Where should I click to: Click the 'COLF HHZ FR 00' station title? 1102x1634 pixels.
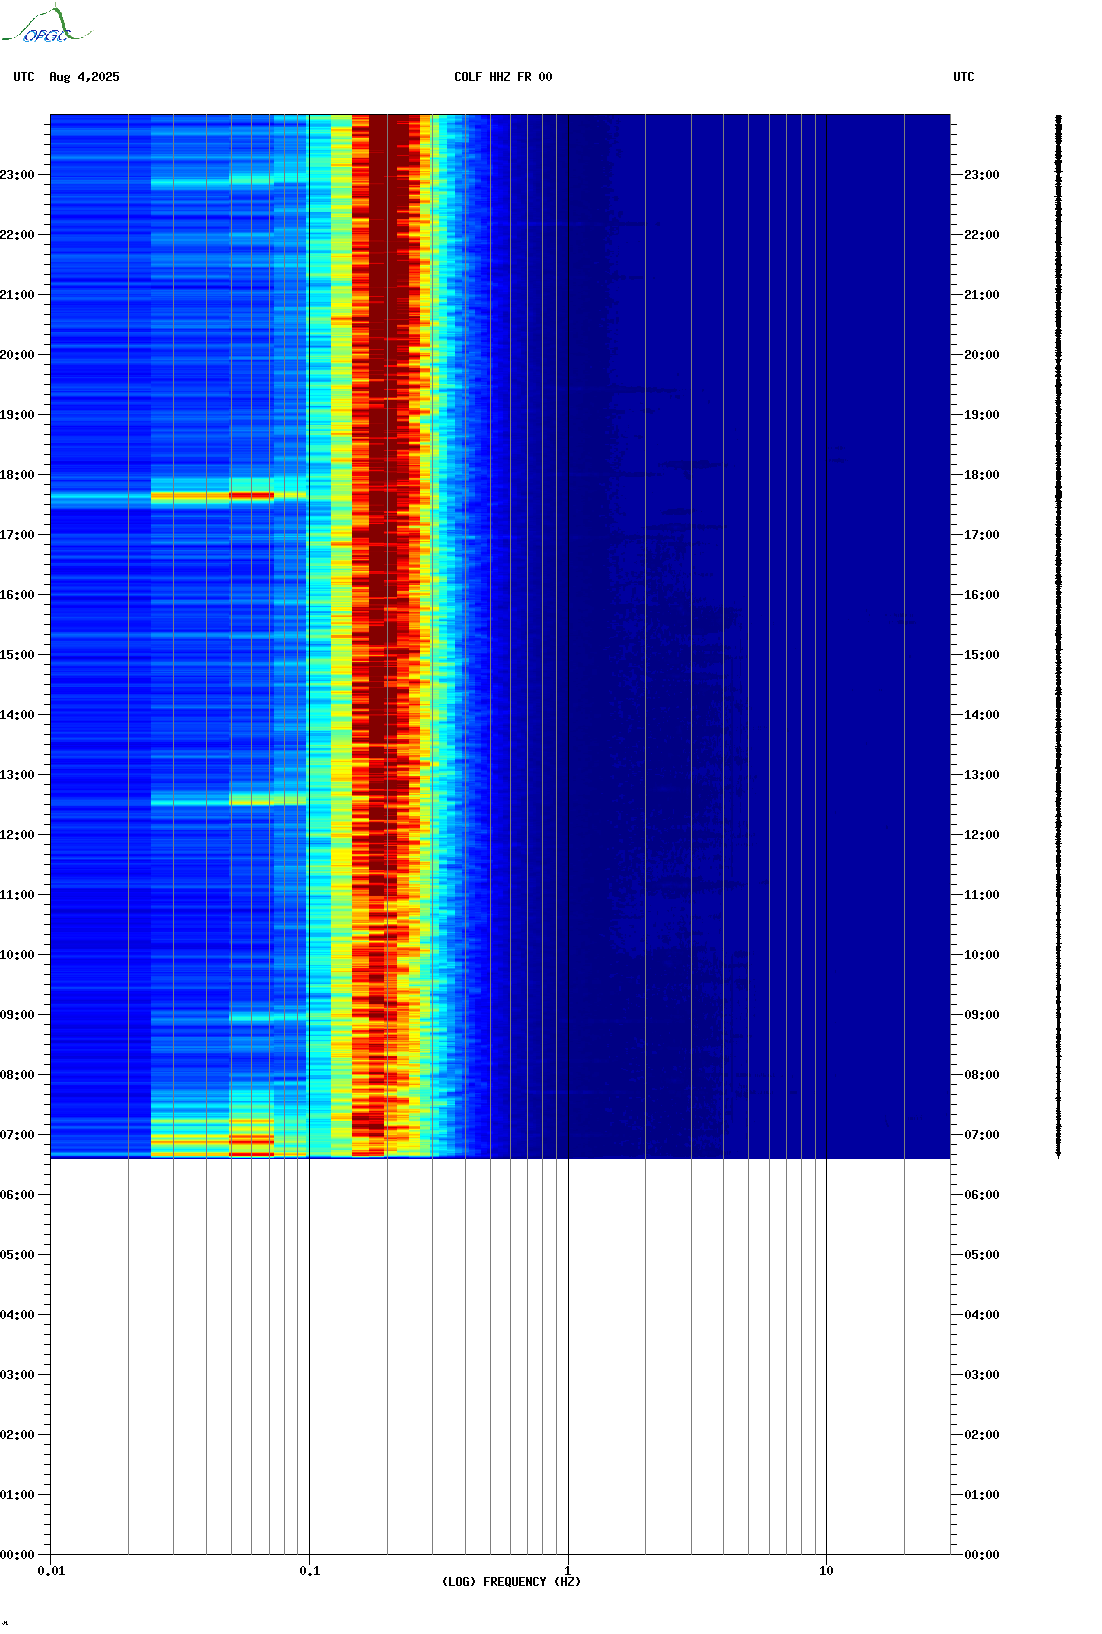coord(503,77)
